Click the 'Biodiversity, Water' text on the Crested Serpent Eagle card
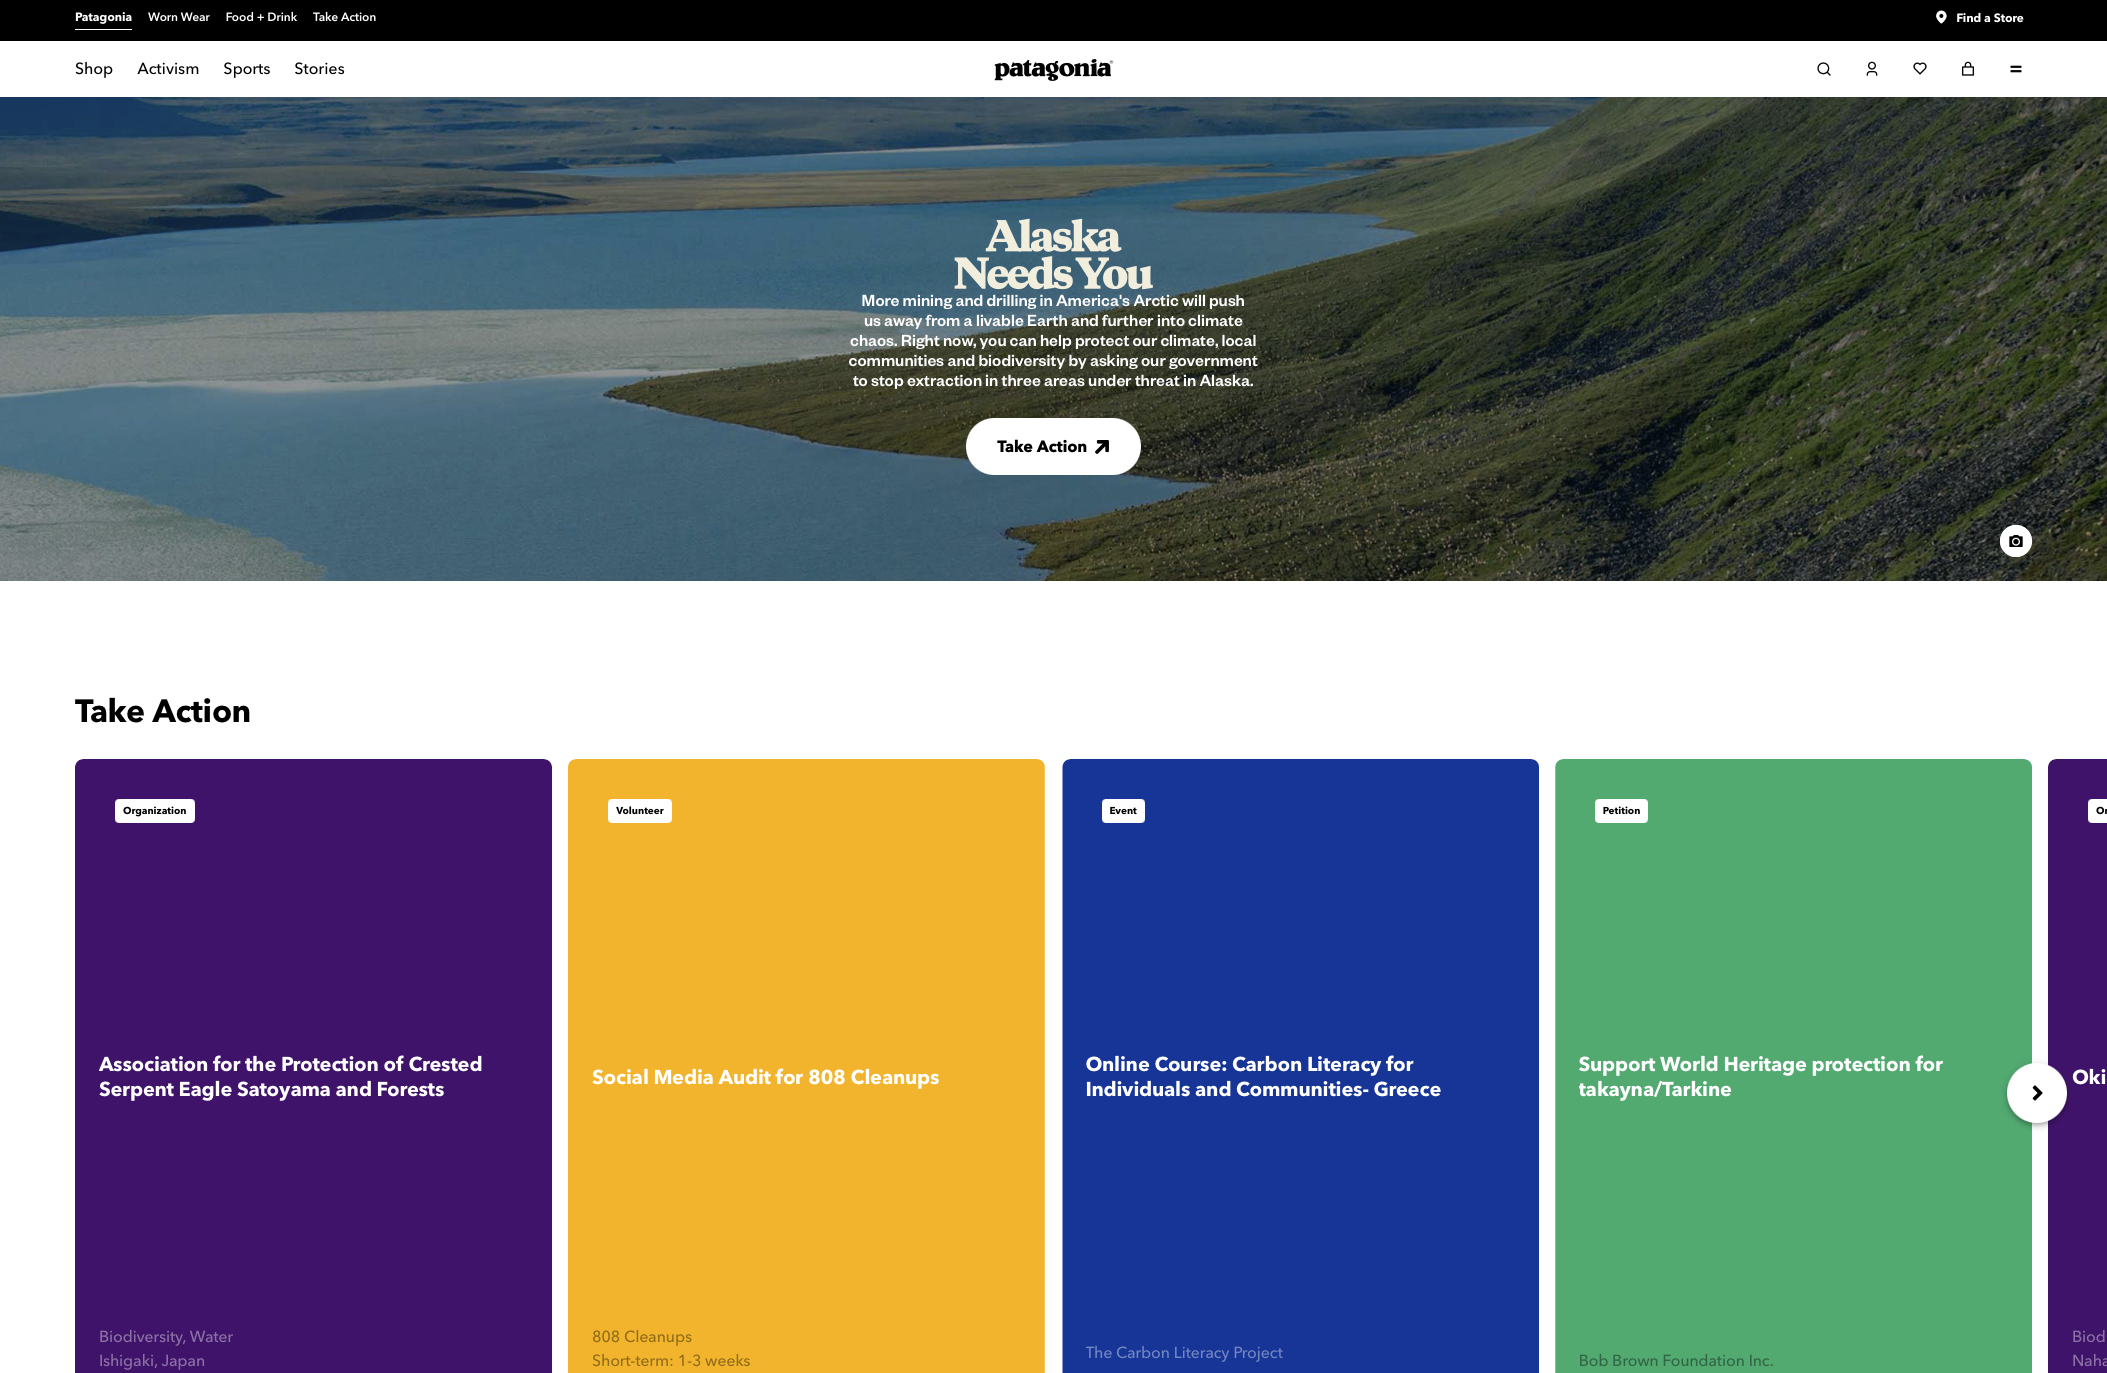This screenshot has height=1373, width=2107. tap(166, 1337)
